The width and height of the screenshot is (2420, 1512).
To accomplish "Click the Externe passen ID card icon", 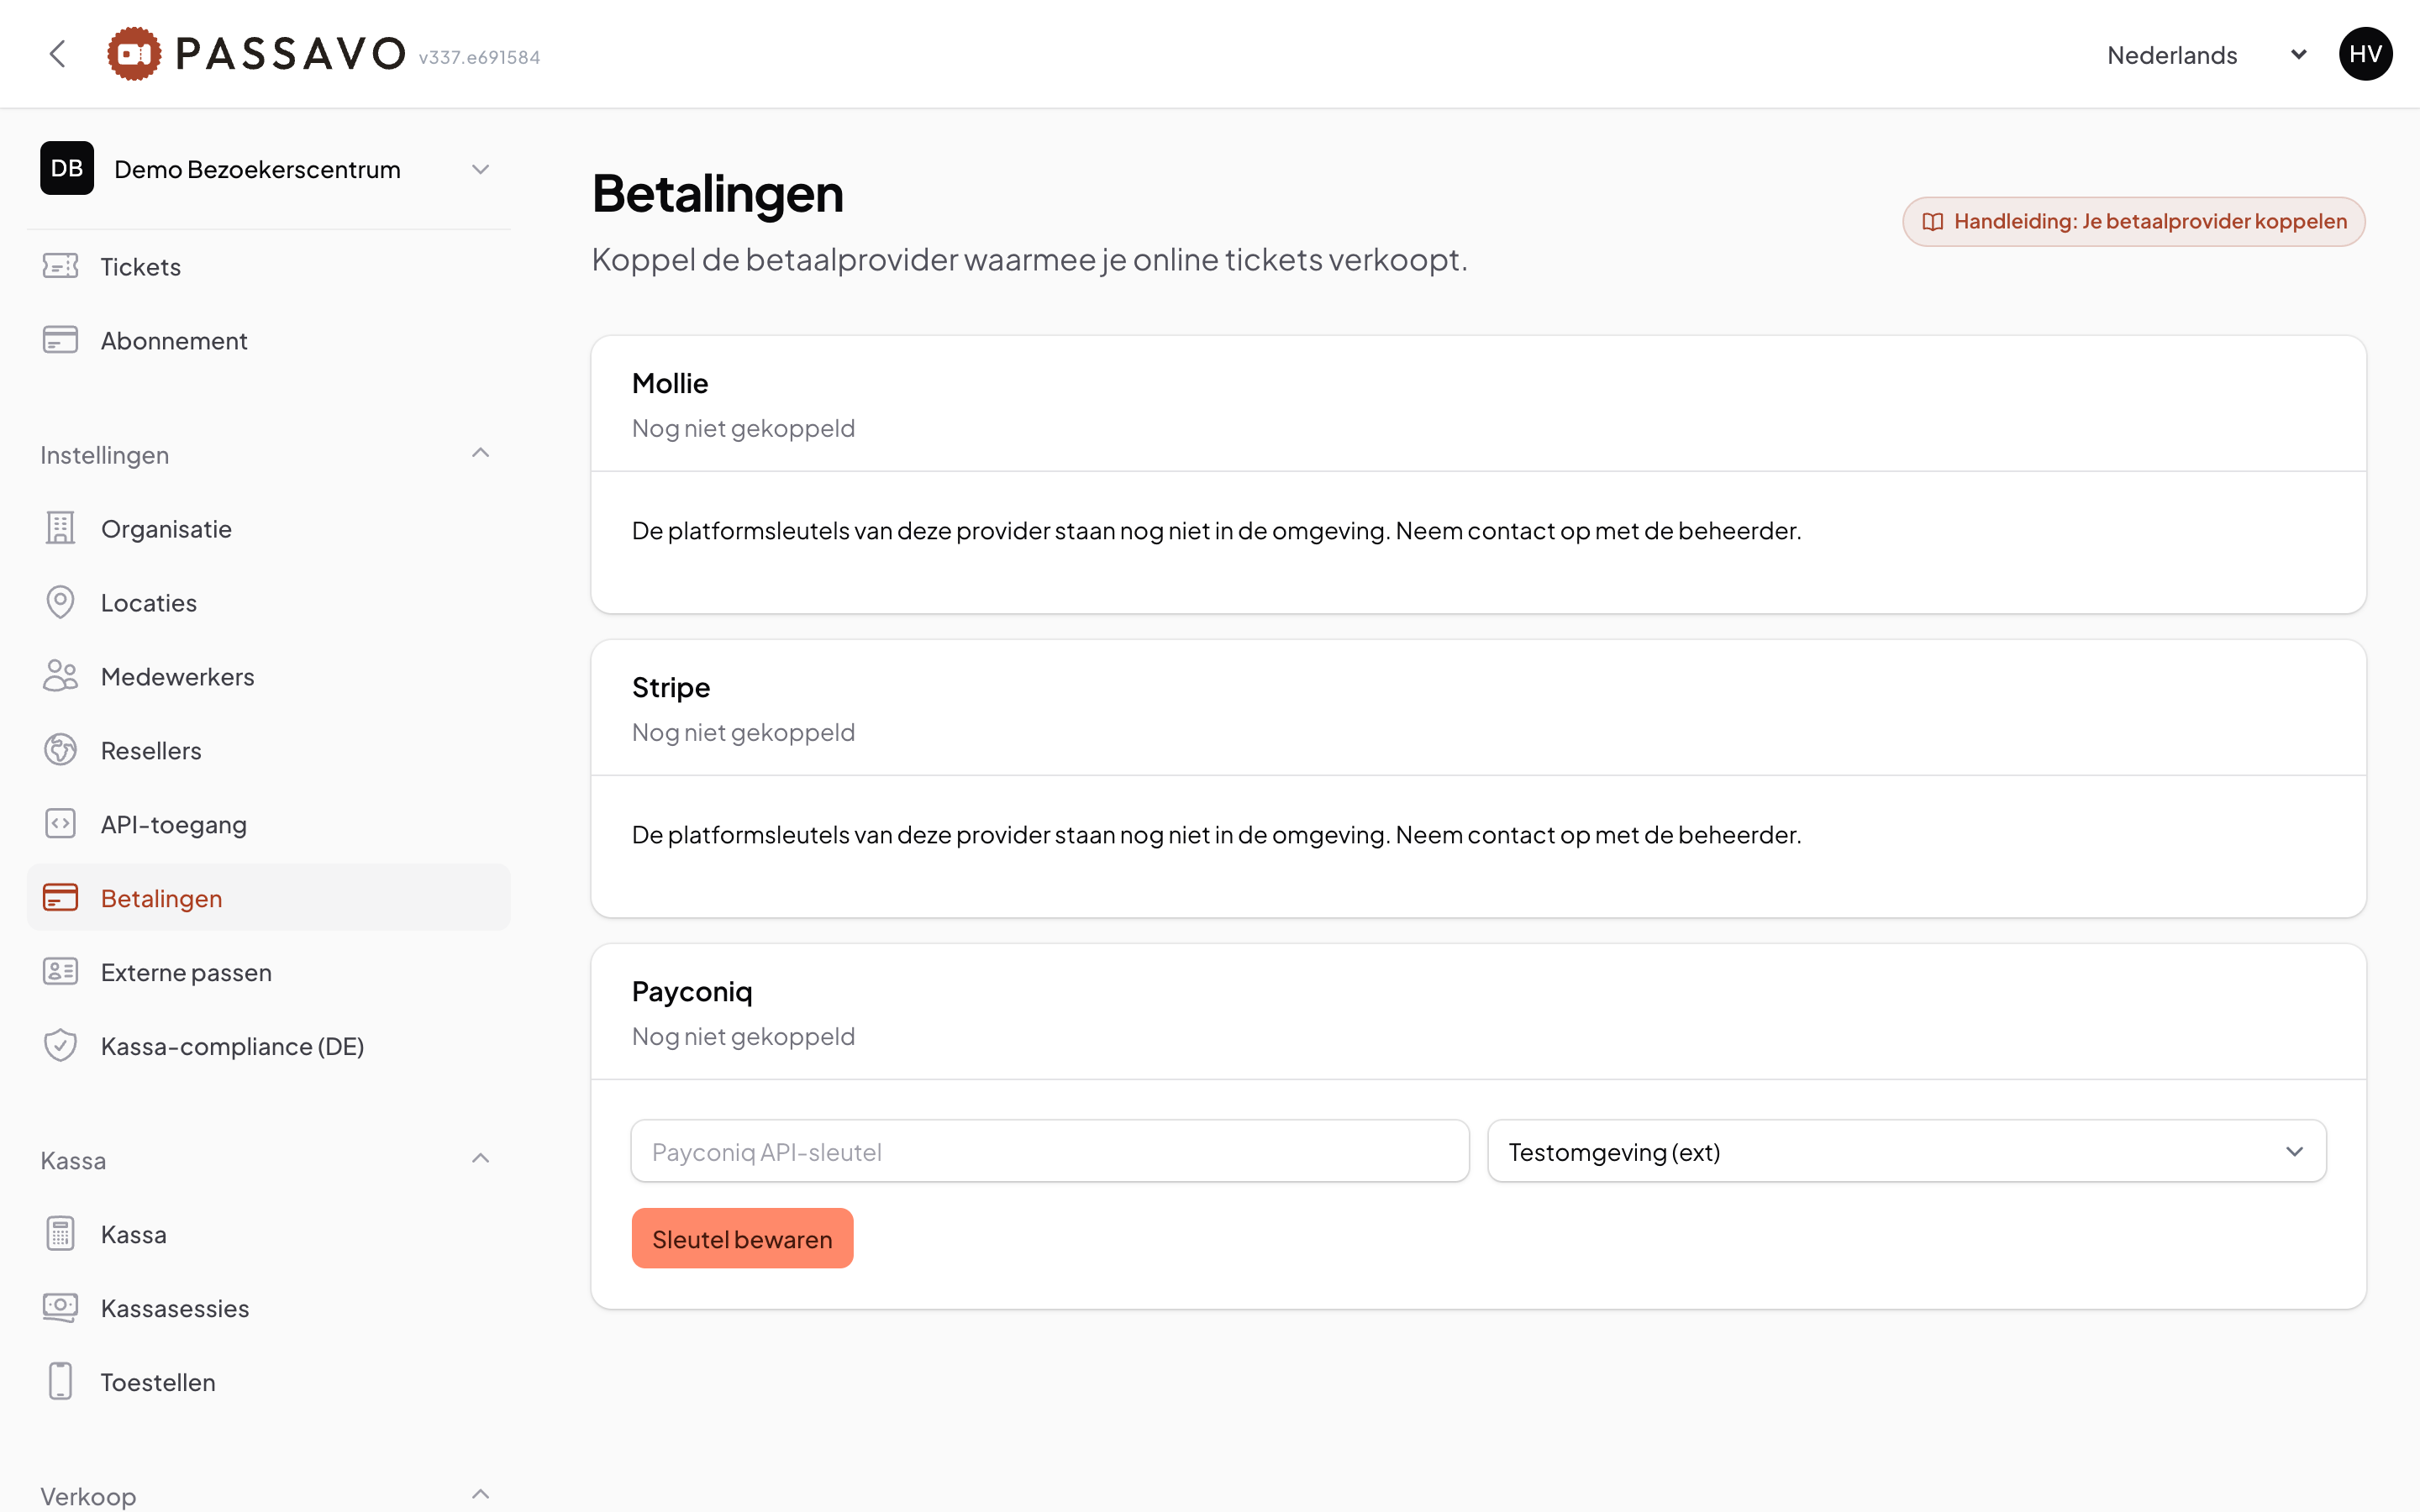I will pos(61,972).
